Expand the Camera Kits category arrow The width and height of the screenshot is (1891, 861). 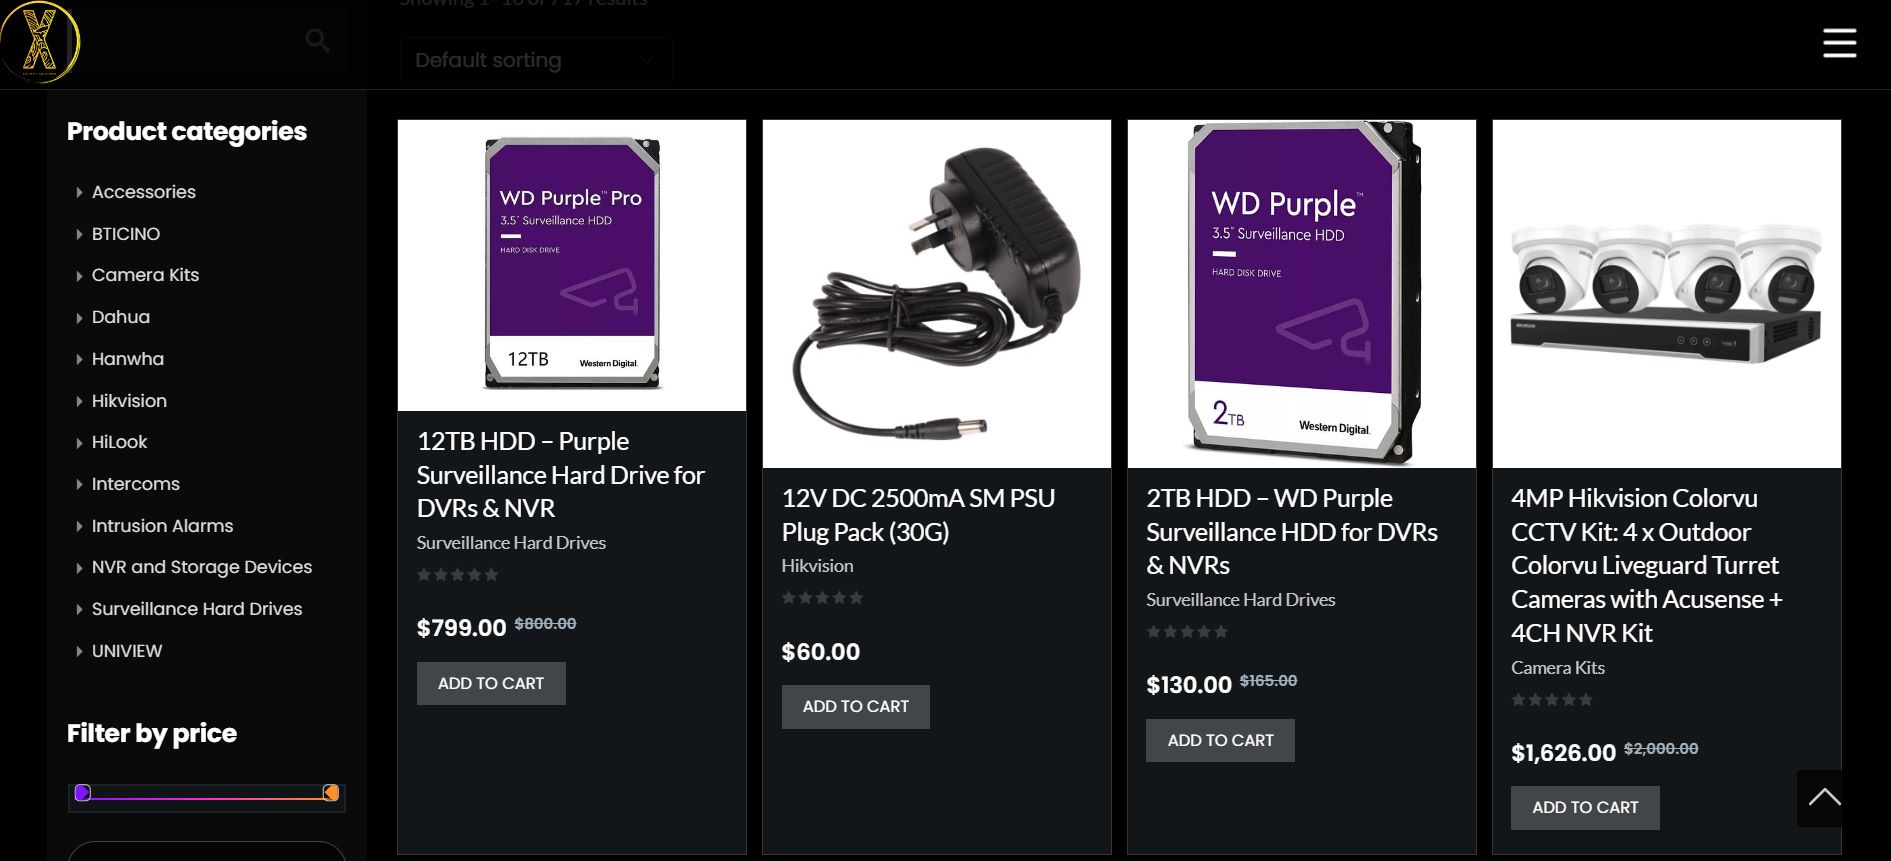click(x=79, y=276)
